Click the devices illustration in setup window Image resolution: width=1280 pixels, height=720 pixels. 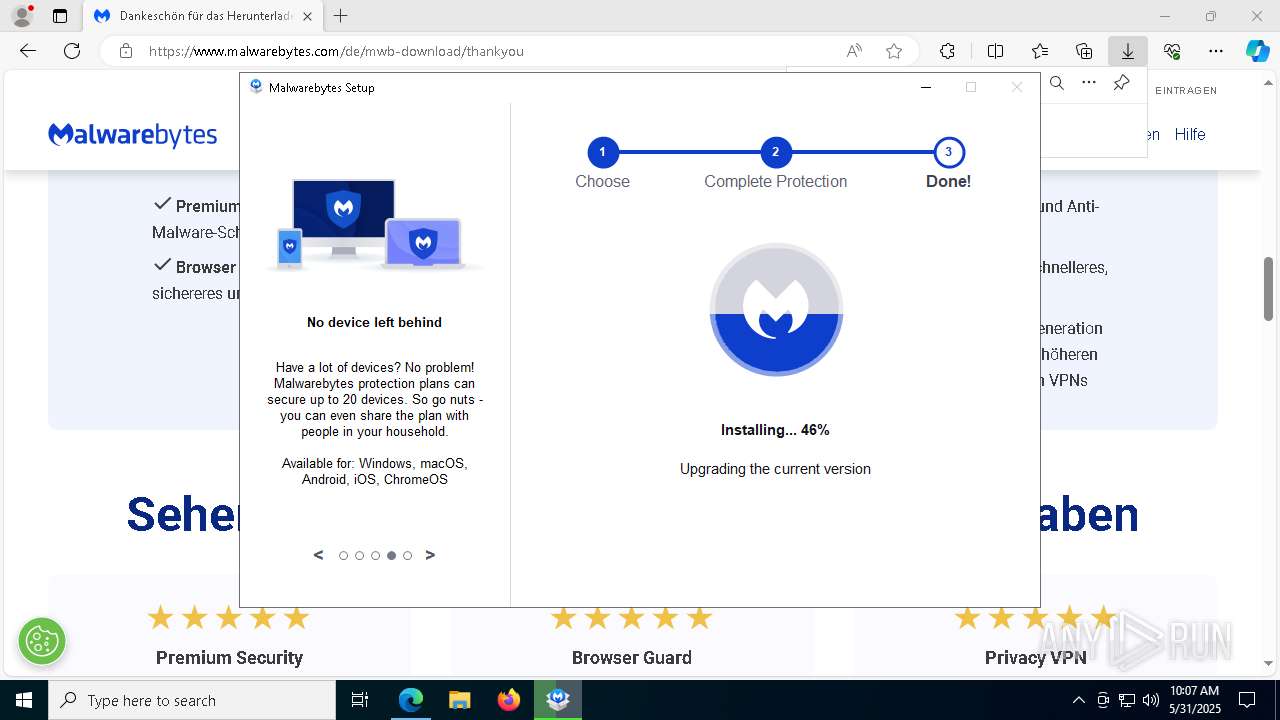point(374,225)
